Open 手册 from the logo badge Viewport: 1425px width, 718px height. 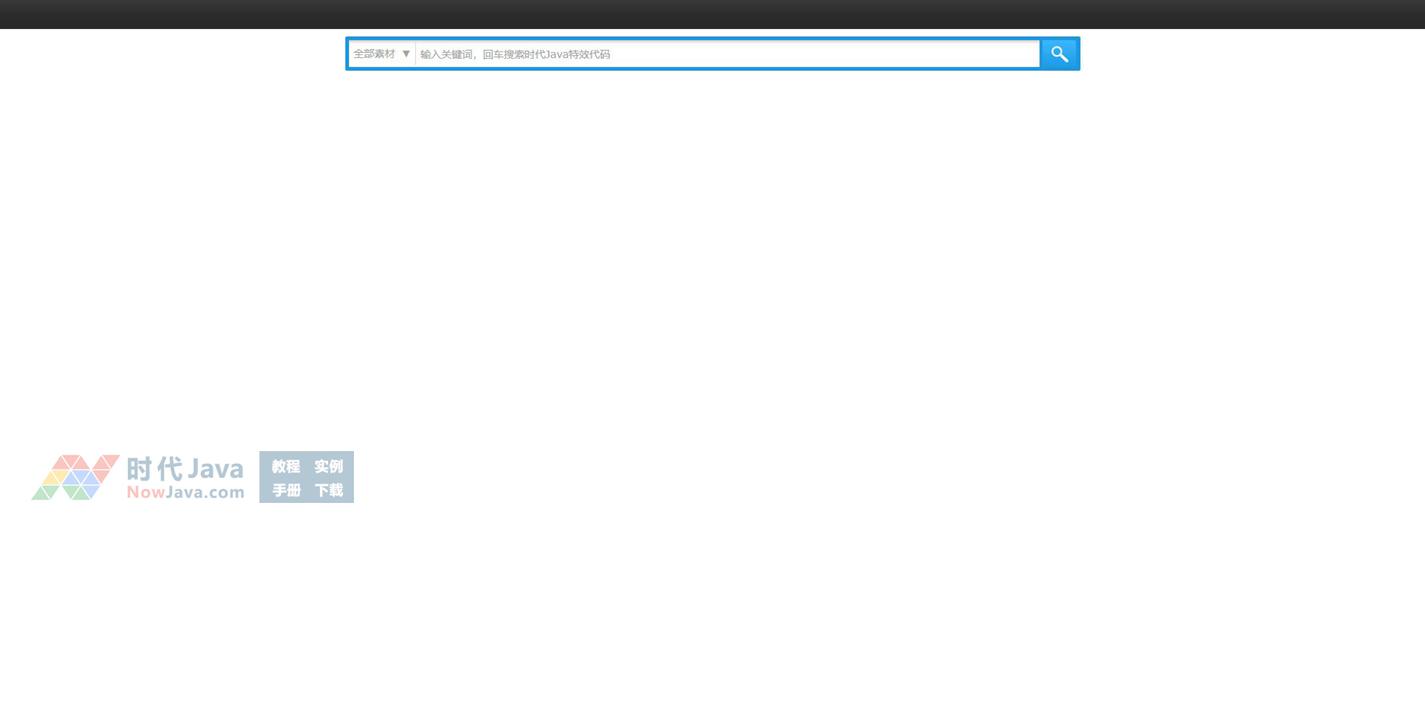(286, 490)
